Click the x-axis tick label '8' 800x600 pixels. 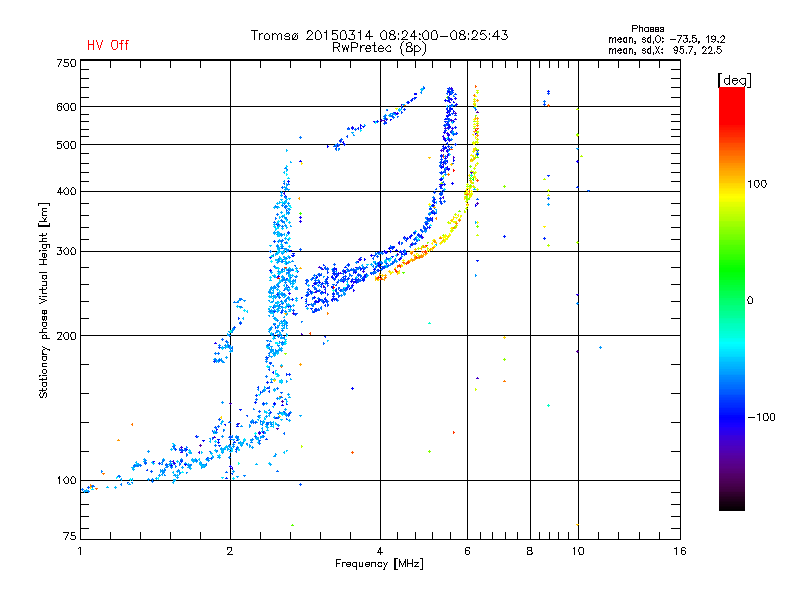(x=530, y=551)
